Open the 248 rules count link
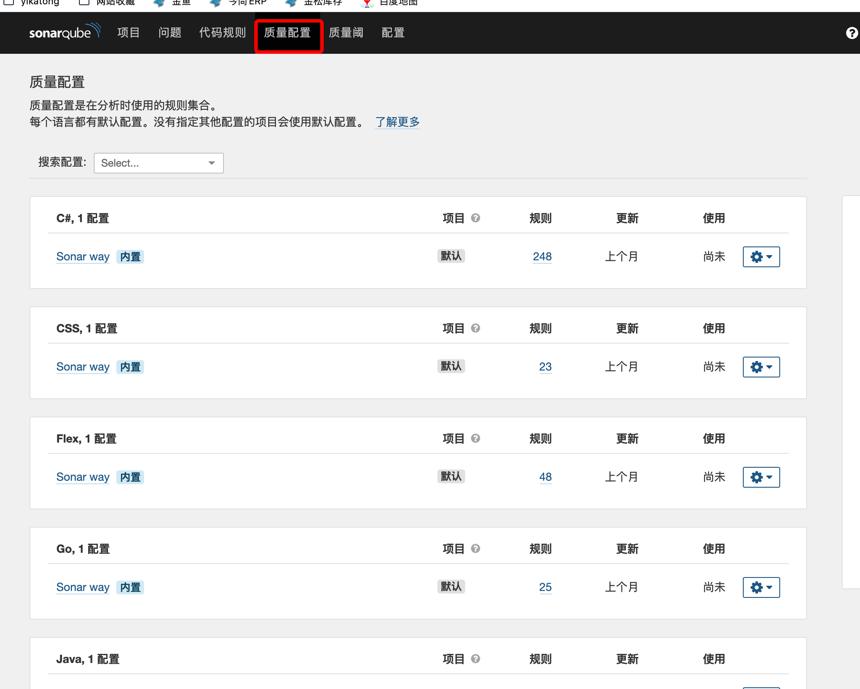 click(542, 256)
